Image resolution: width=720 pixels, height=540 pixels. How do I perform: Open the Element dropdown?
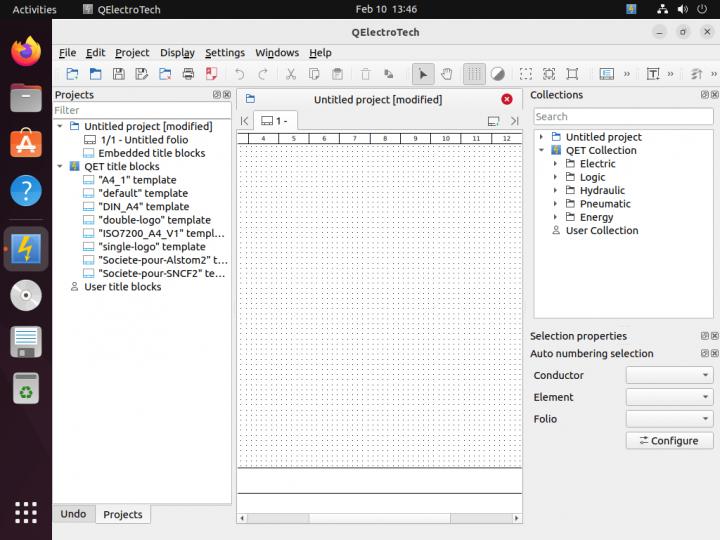click(669, 397)
